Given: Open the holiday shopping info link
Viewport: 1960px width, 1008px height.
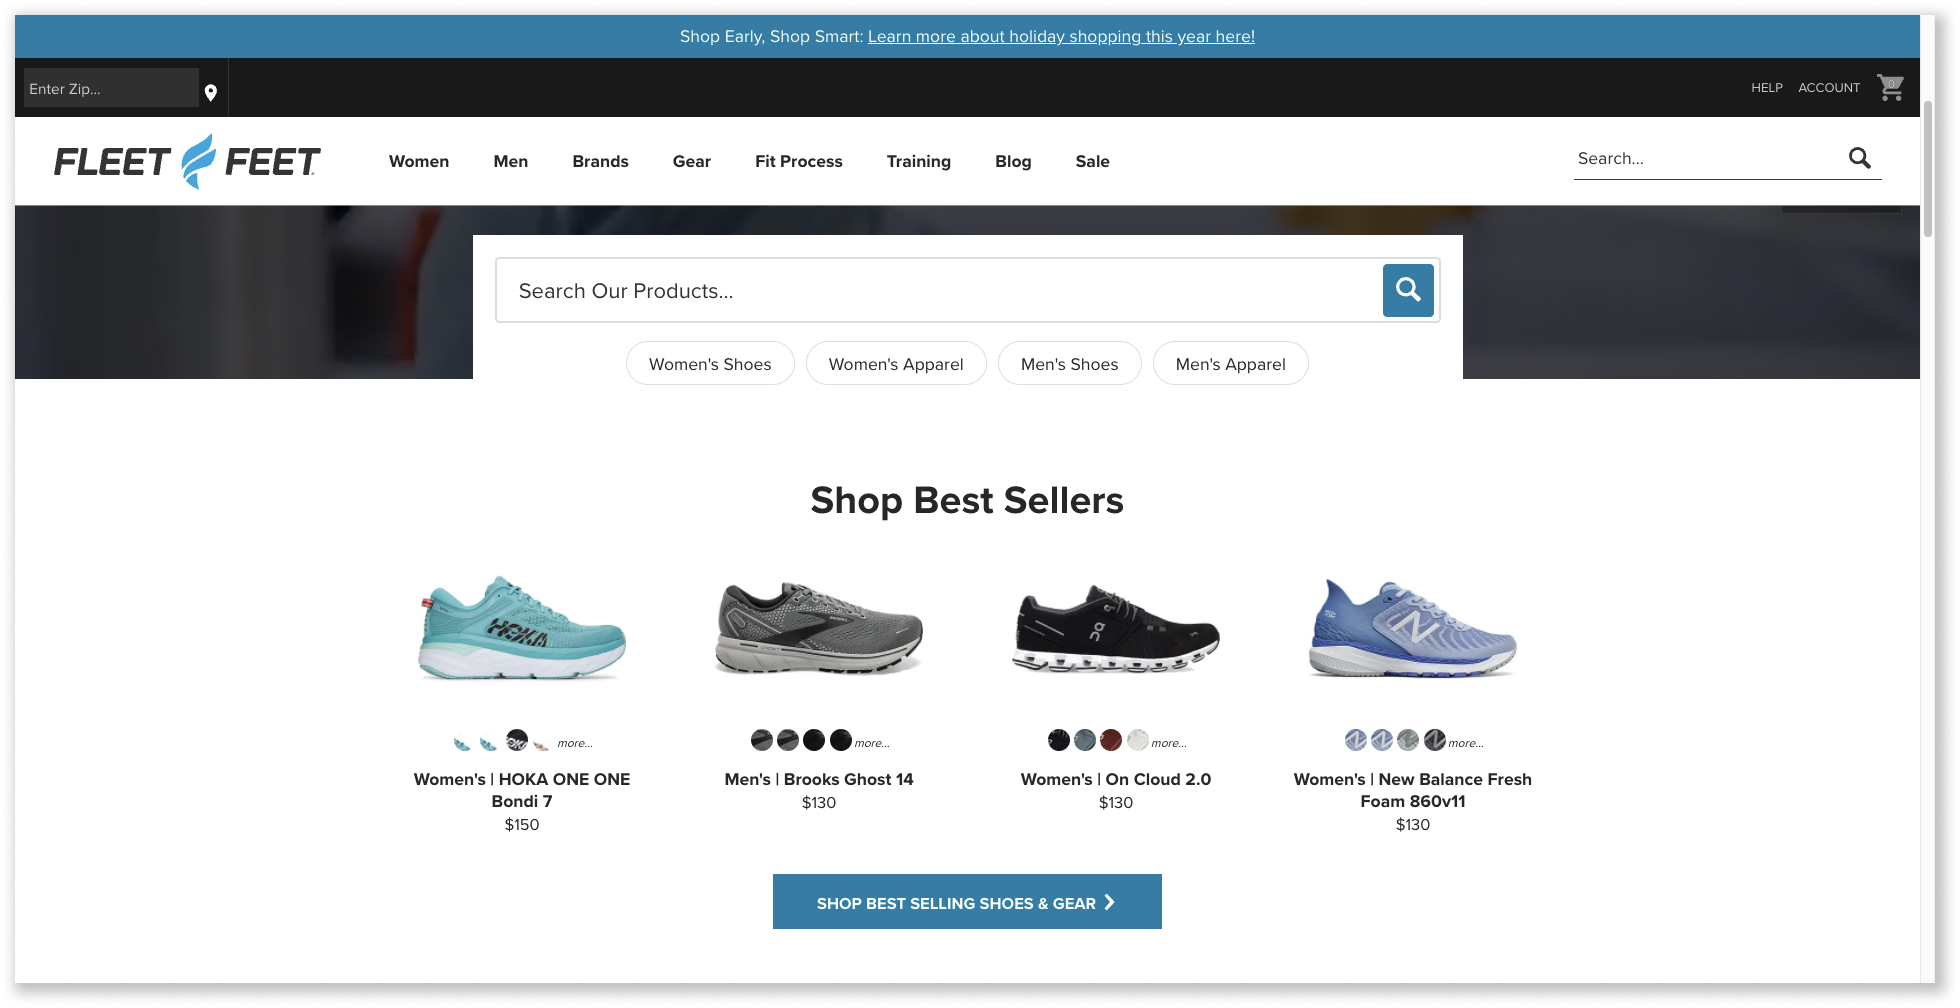Looking at the screenshot, I should click(x=1061, y=36).
